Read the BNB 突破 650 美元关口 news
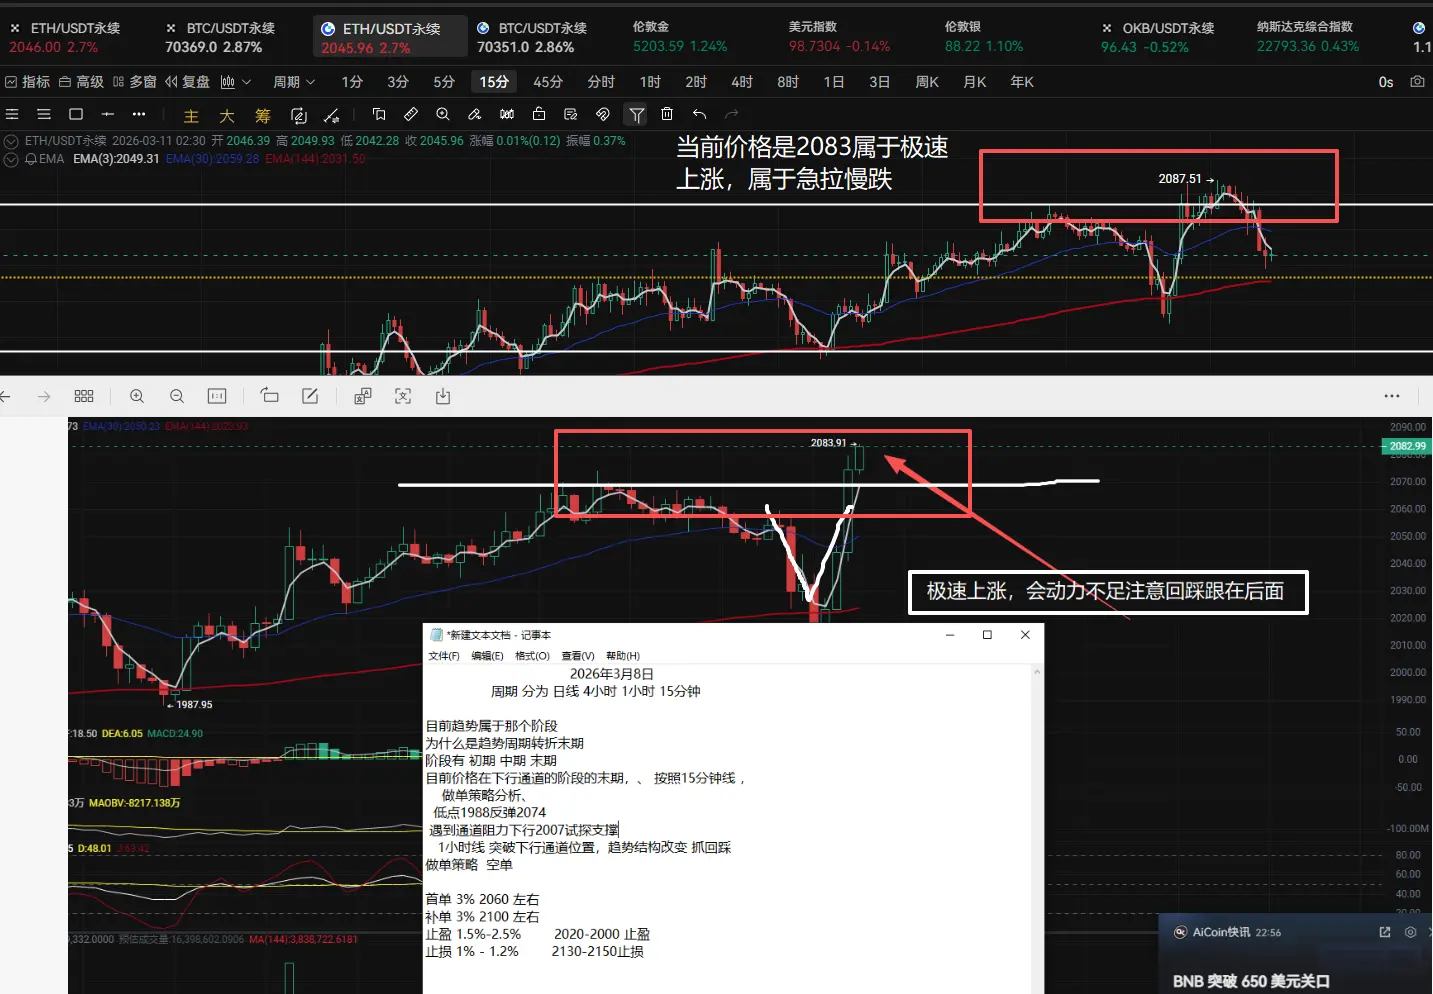Viewport: 1433px width, 994px height. point(1251,981)
